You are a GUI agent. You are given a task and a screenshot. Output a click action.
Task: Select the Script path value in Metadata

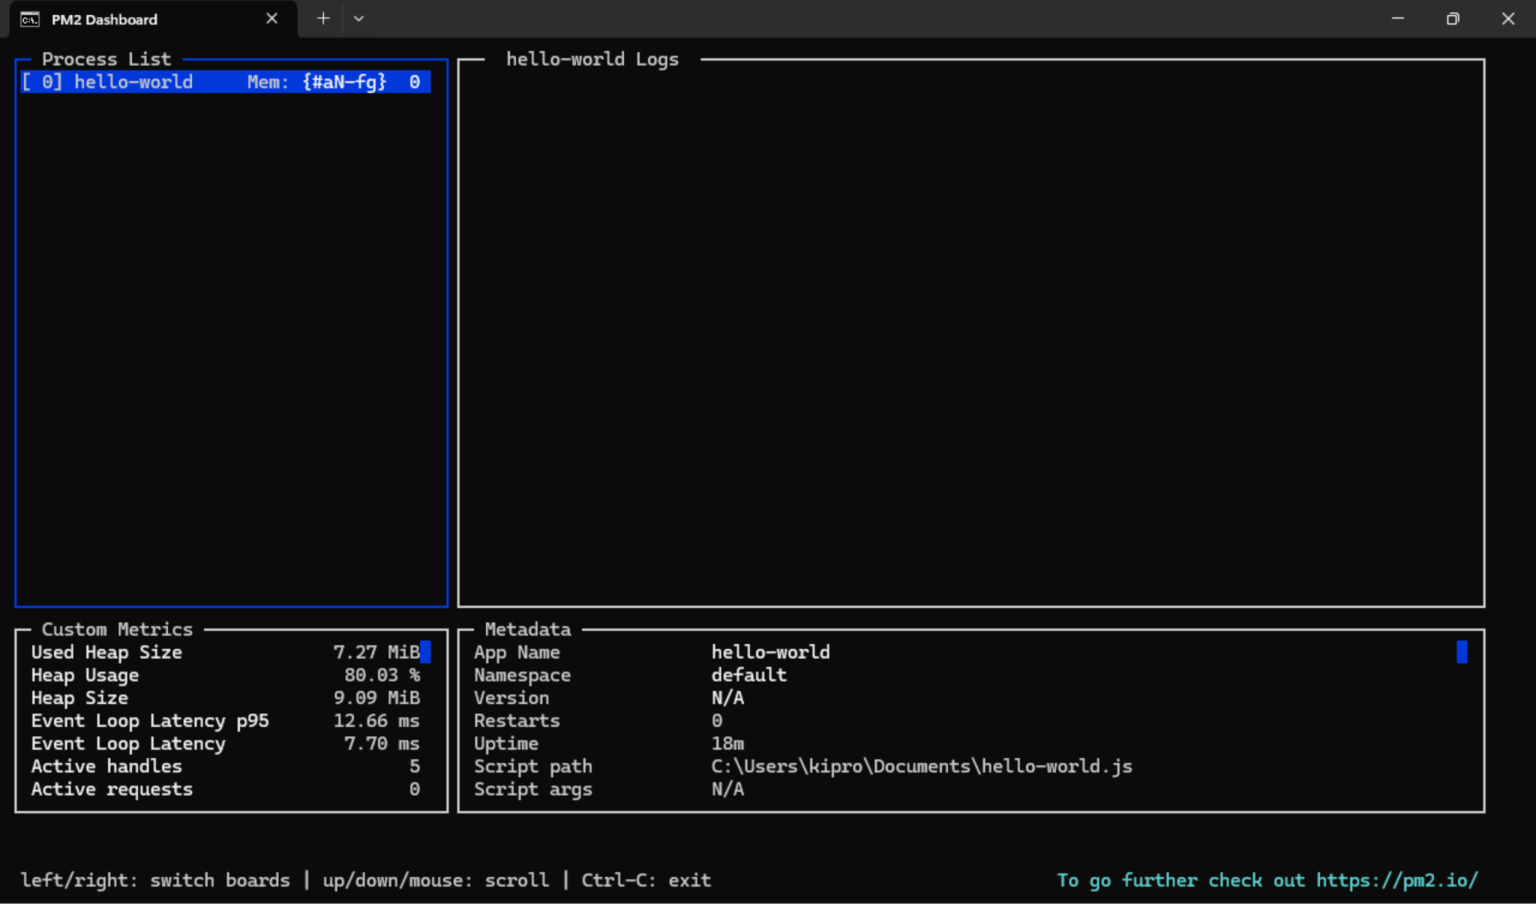[x=920, y=766]
